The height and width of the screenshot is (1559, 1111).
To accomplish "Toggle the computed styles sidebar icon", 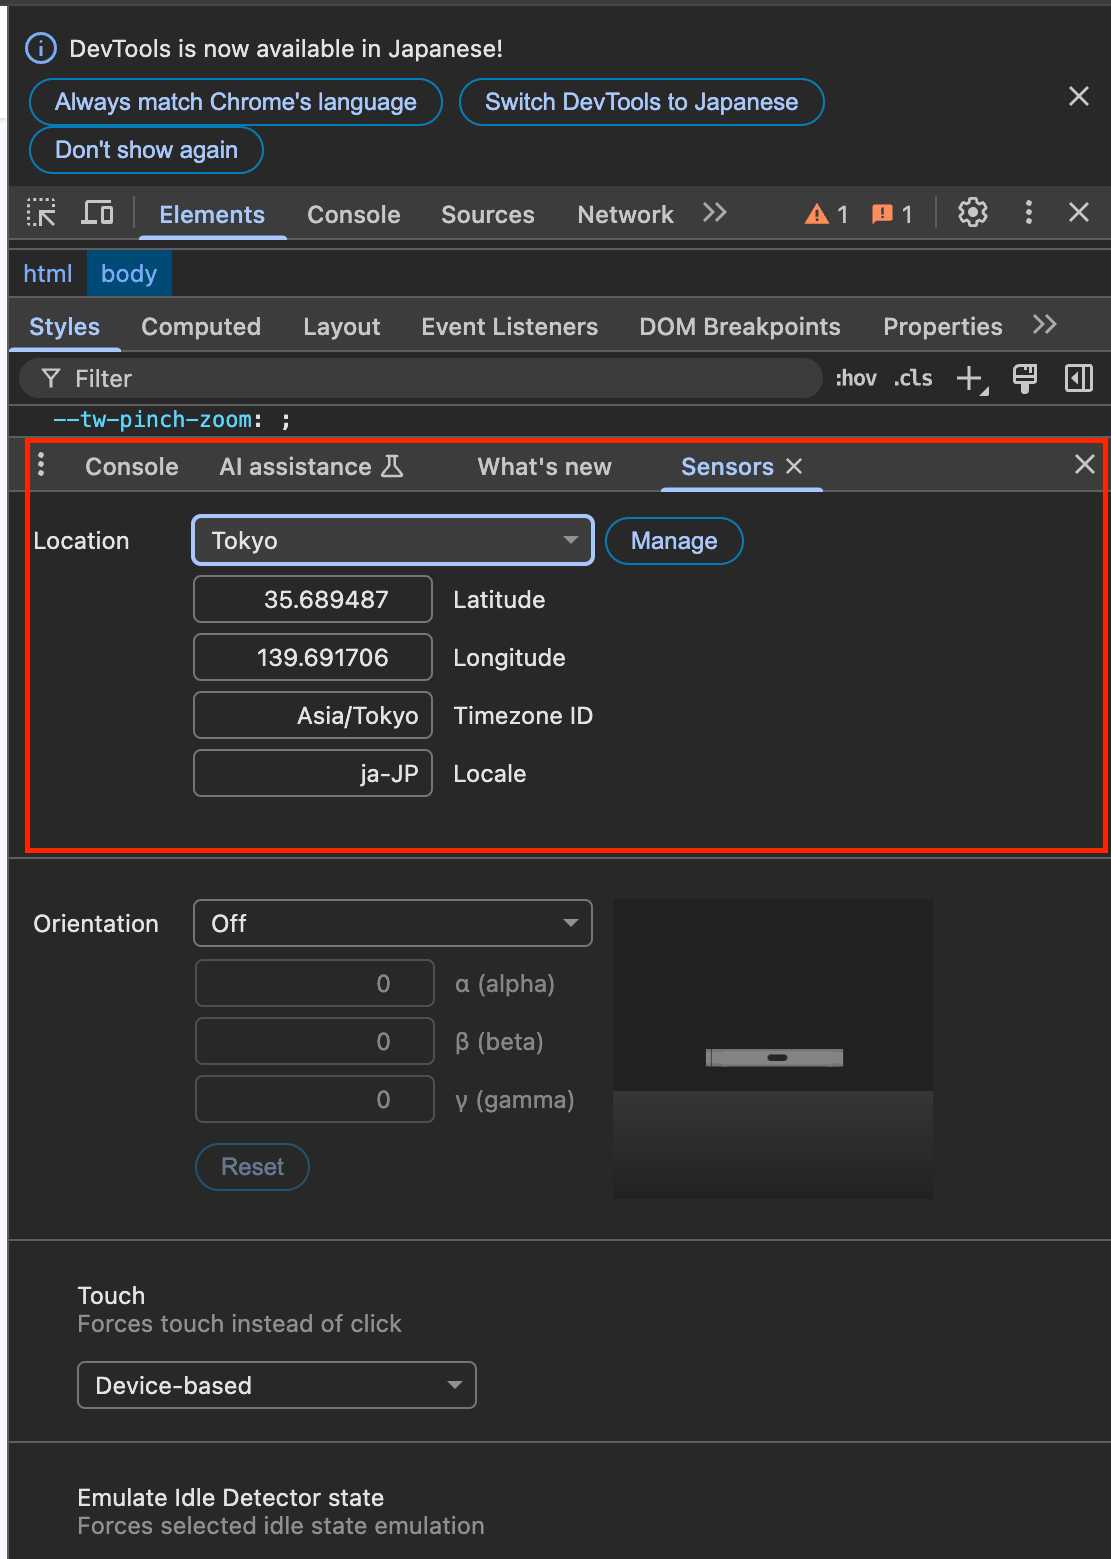I will [1079, 379].
